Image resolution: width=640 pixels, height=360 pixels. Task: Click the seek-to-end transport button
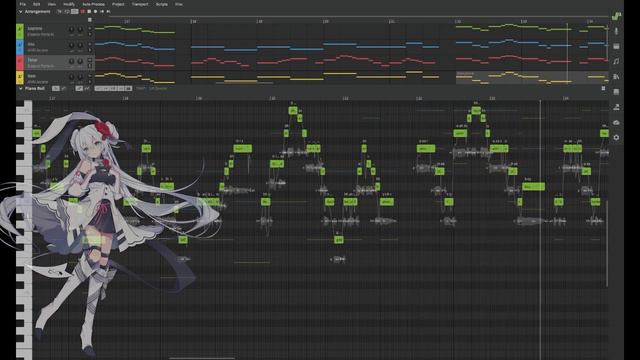click(x=109, y=11)
